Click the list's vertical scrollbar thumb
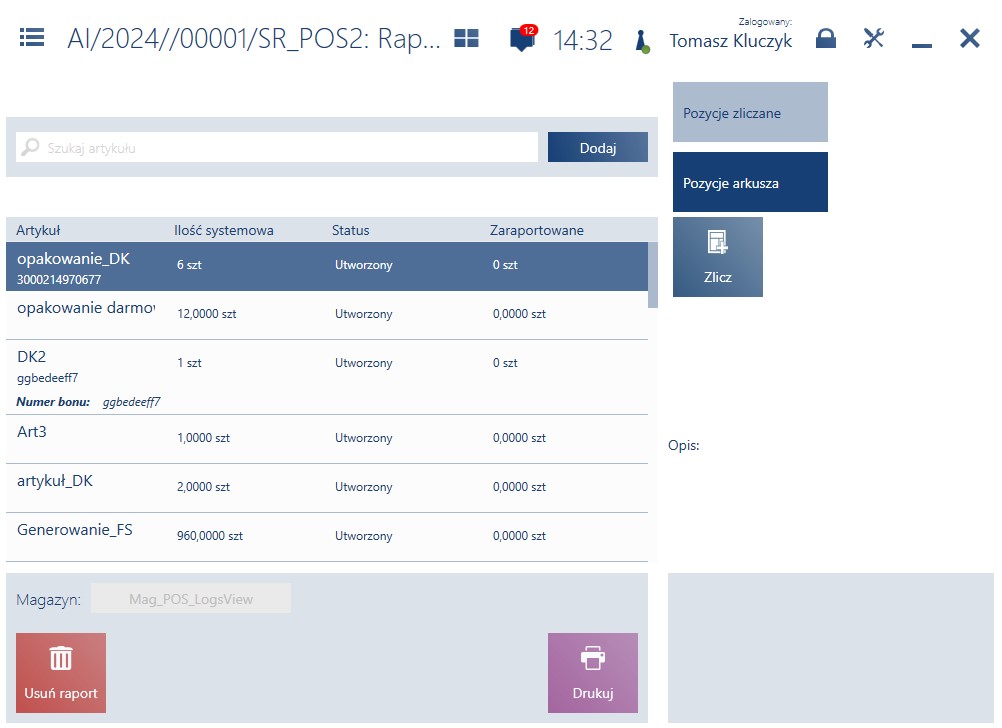Viewport: 1002px width, 728px height. pyautogui.click(x=652, y=275)
